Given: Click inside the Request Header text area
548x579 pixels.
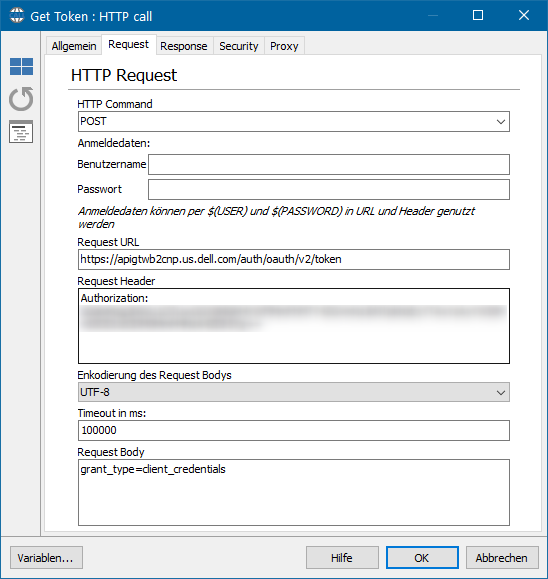Looking at the screenshot, I should (x=294, y=326).
